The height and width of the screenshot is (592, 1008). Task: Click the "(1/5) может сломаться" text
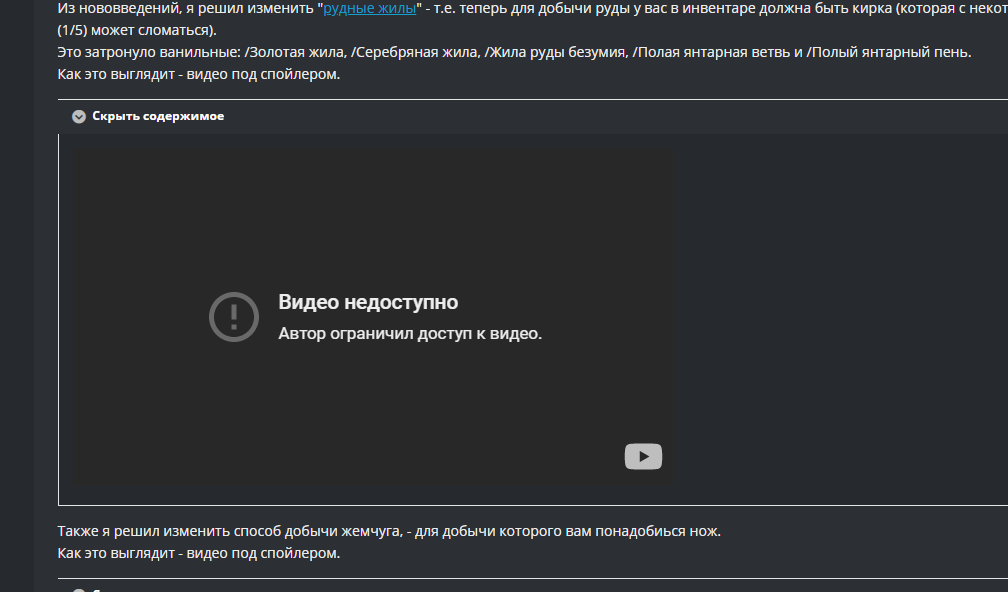click(x=136, y=30)
